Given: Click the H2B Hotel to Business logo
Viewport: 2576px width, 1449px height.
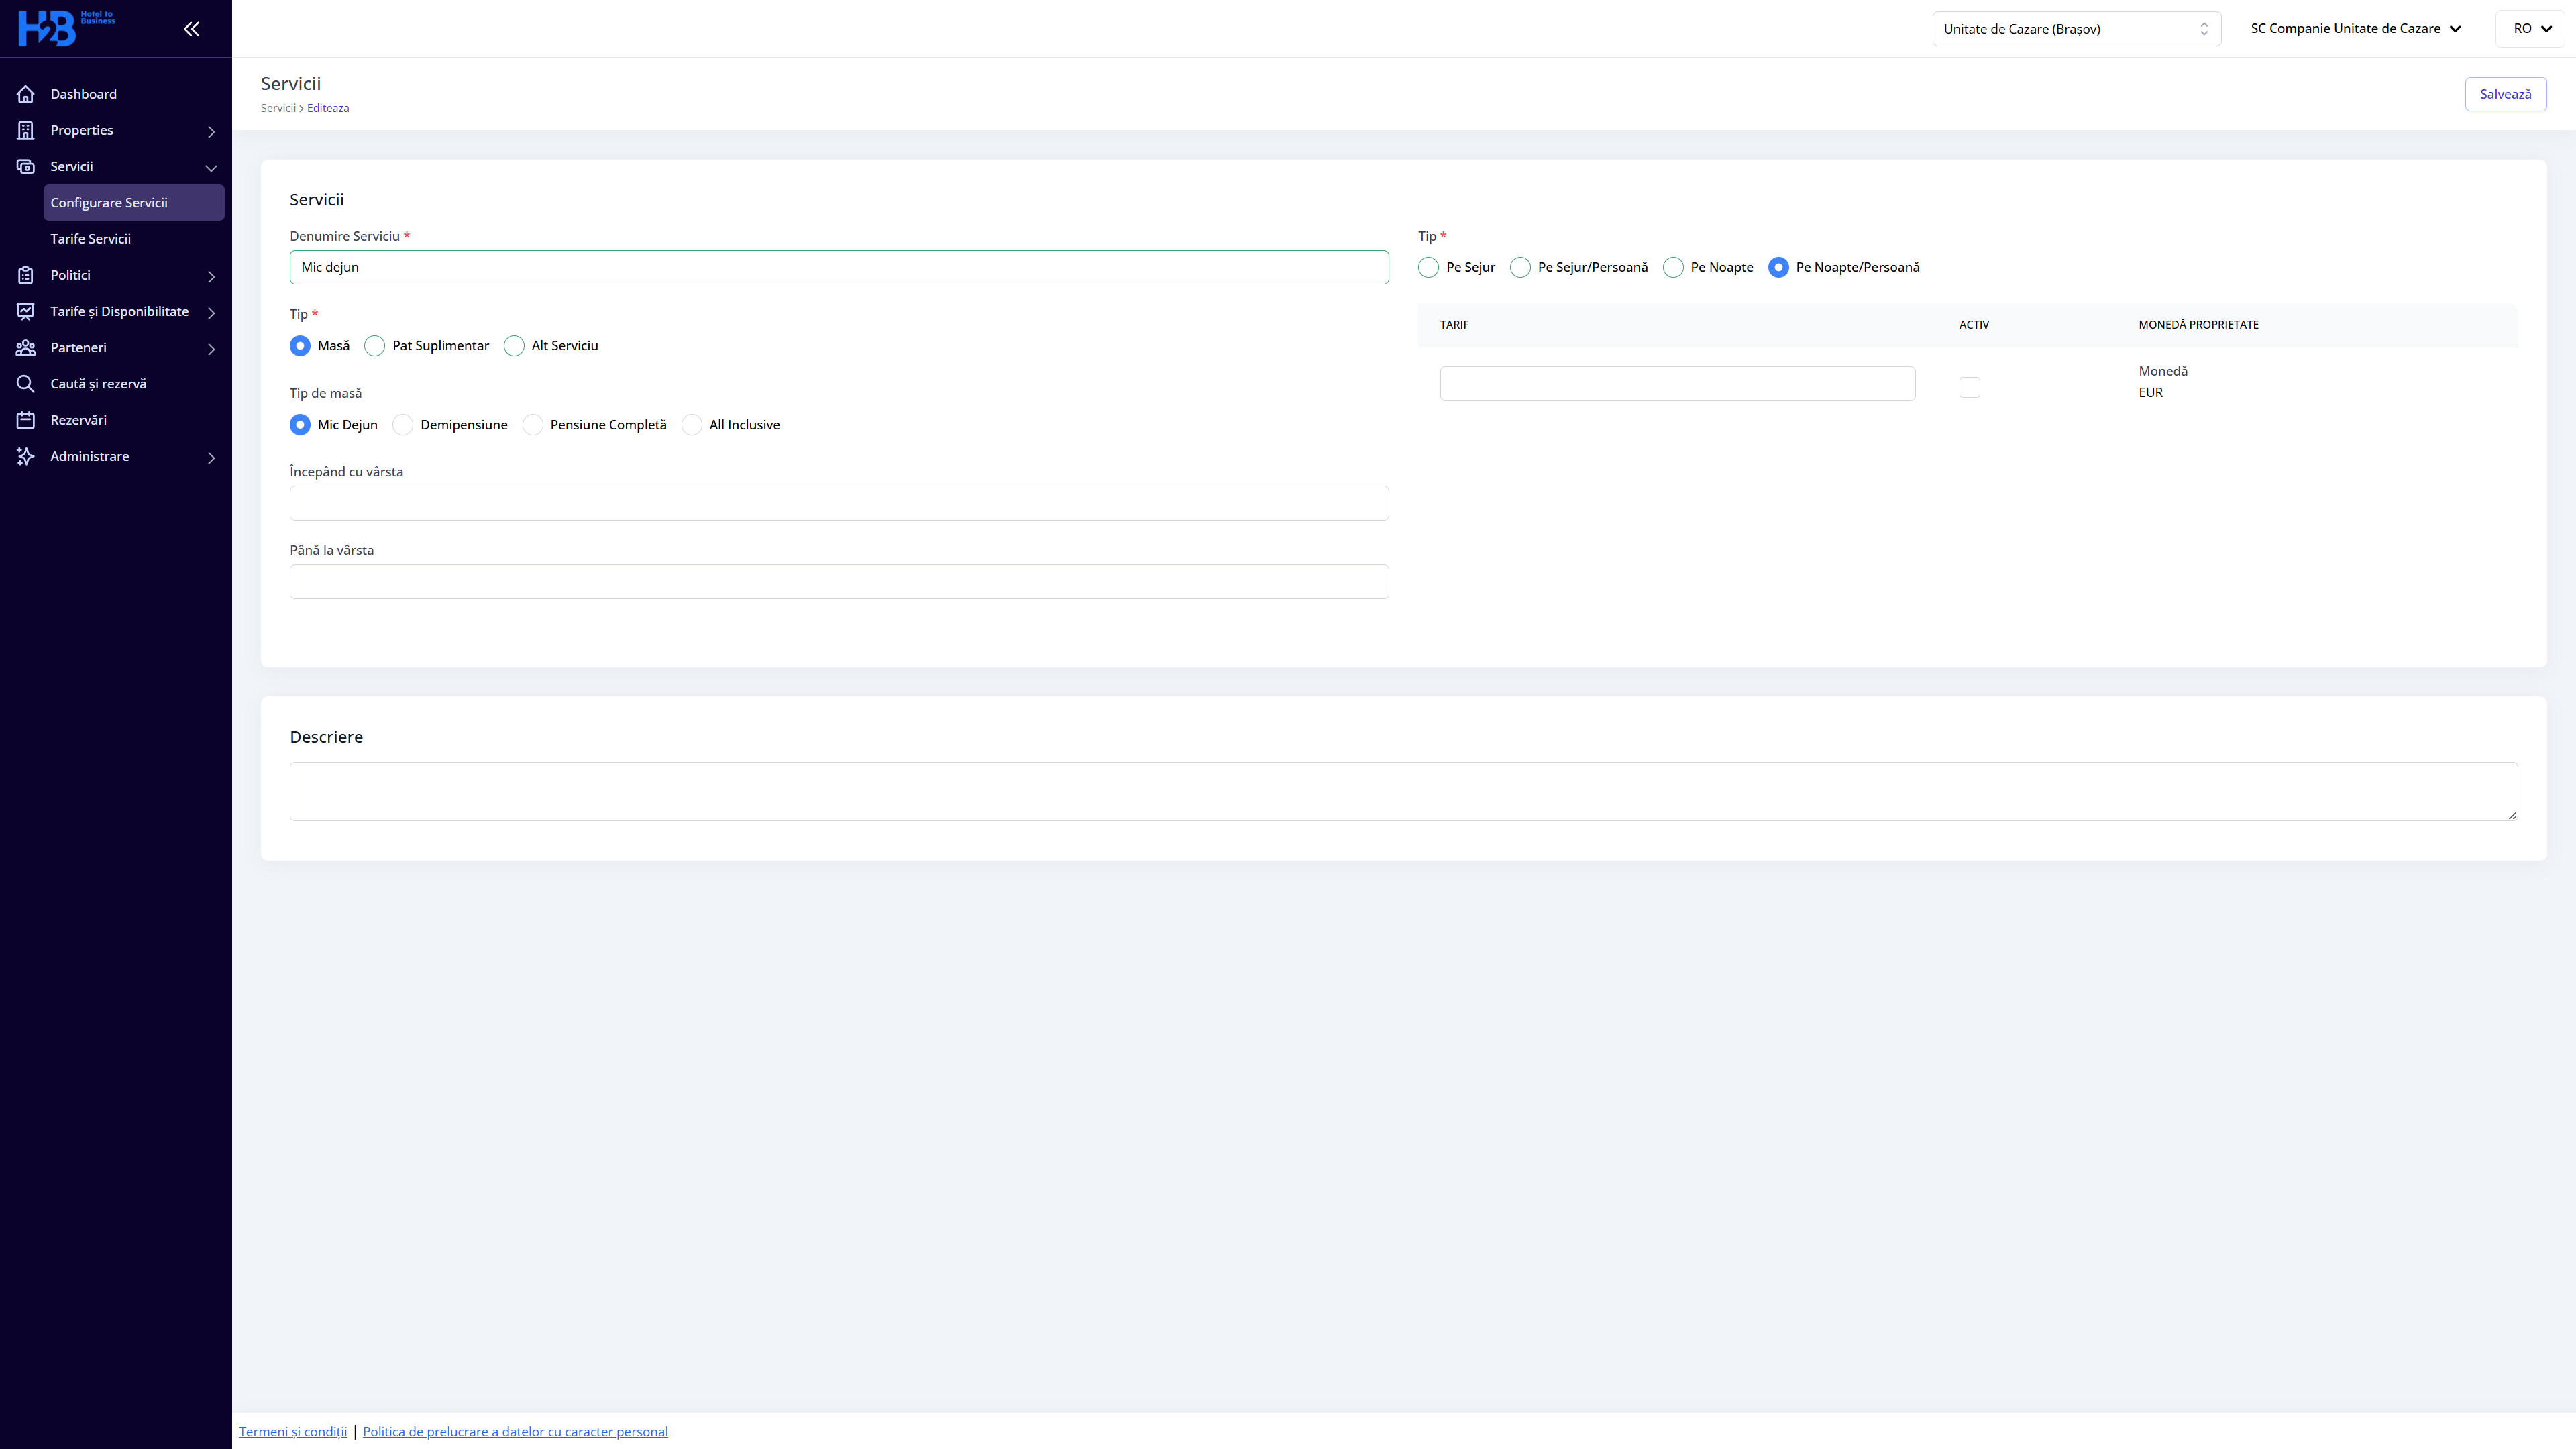Looking at the screenshot, I should click(66, 28).
